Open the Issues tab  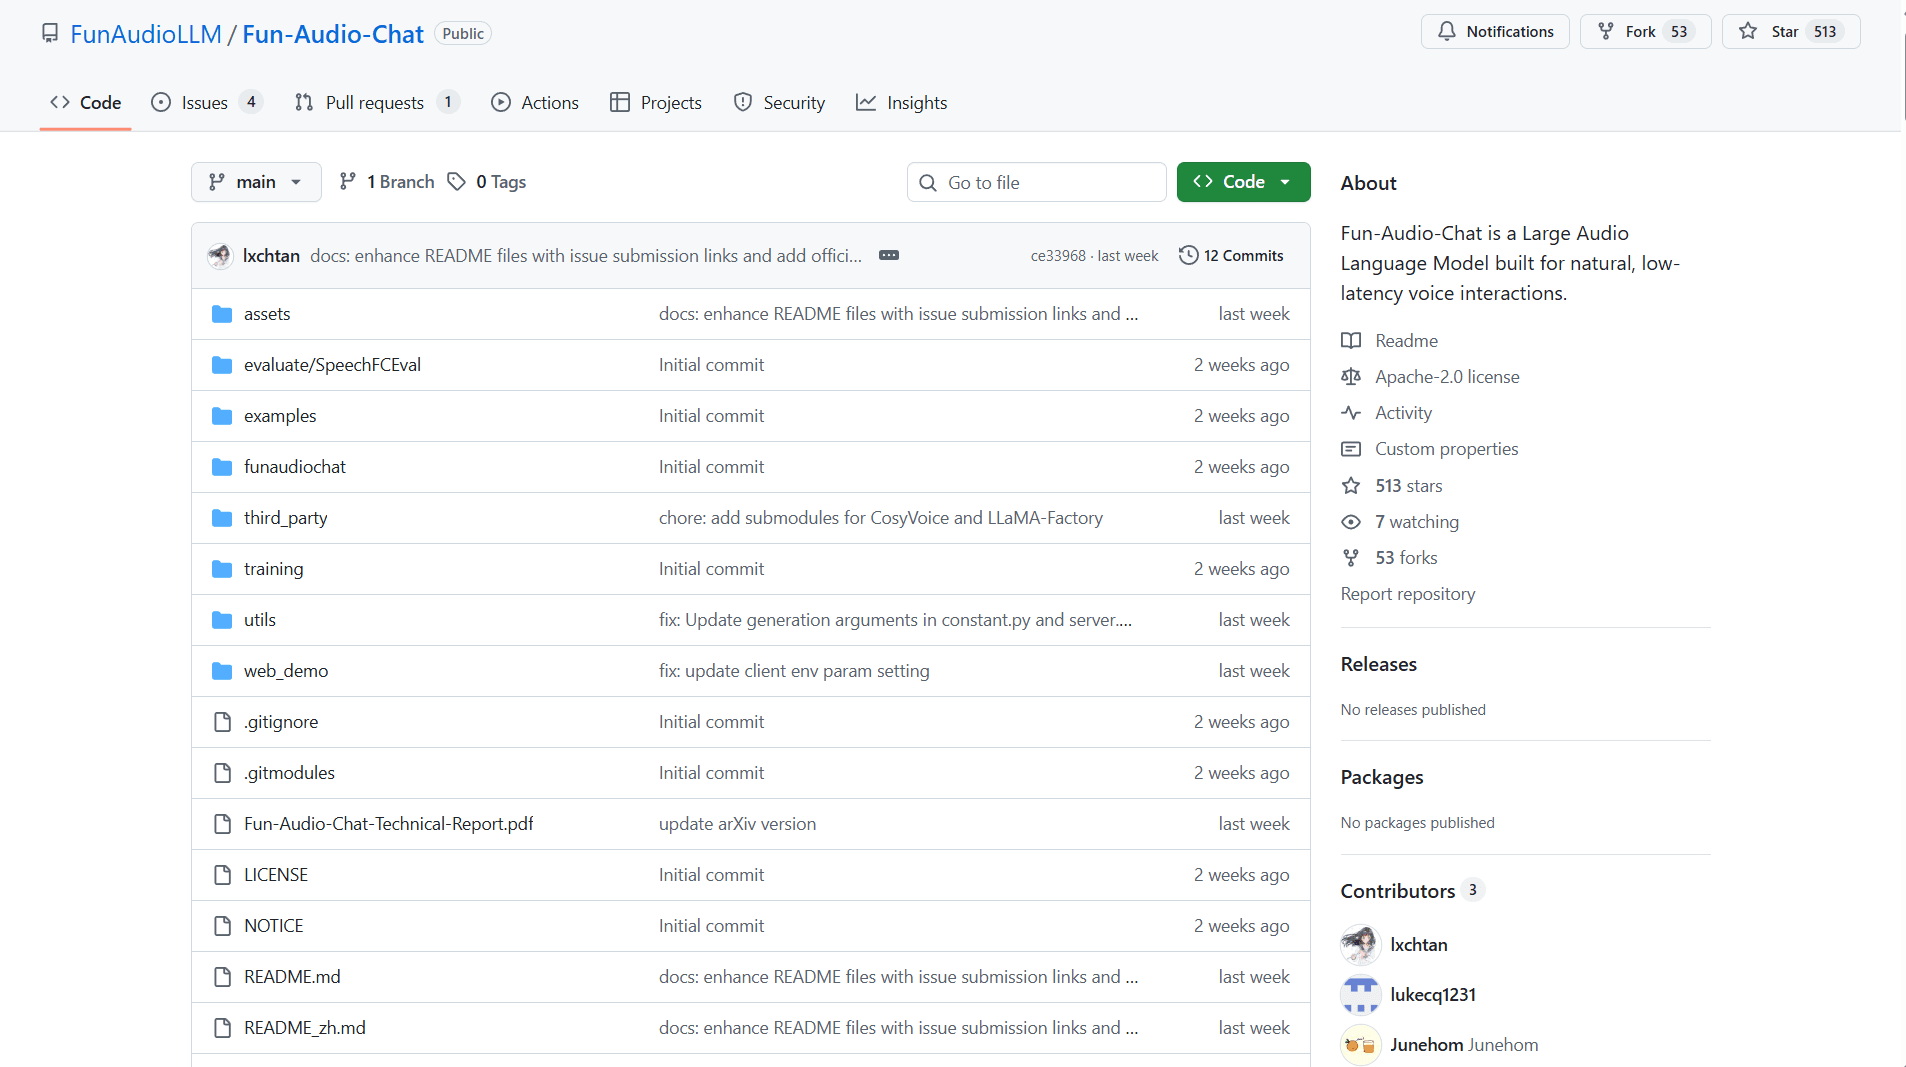(205, 103)
